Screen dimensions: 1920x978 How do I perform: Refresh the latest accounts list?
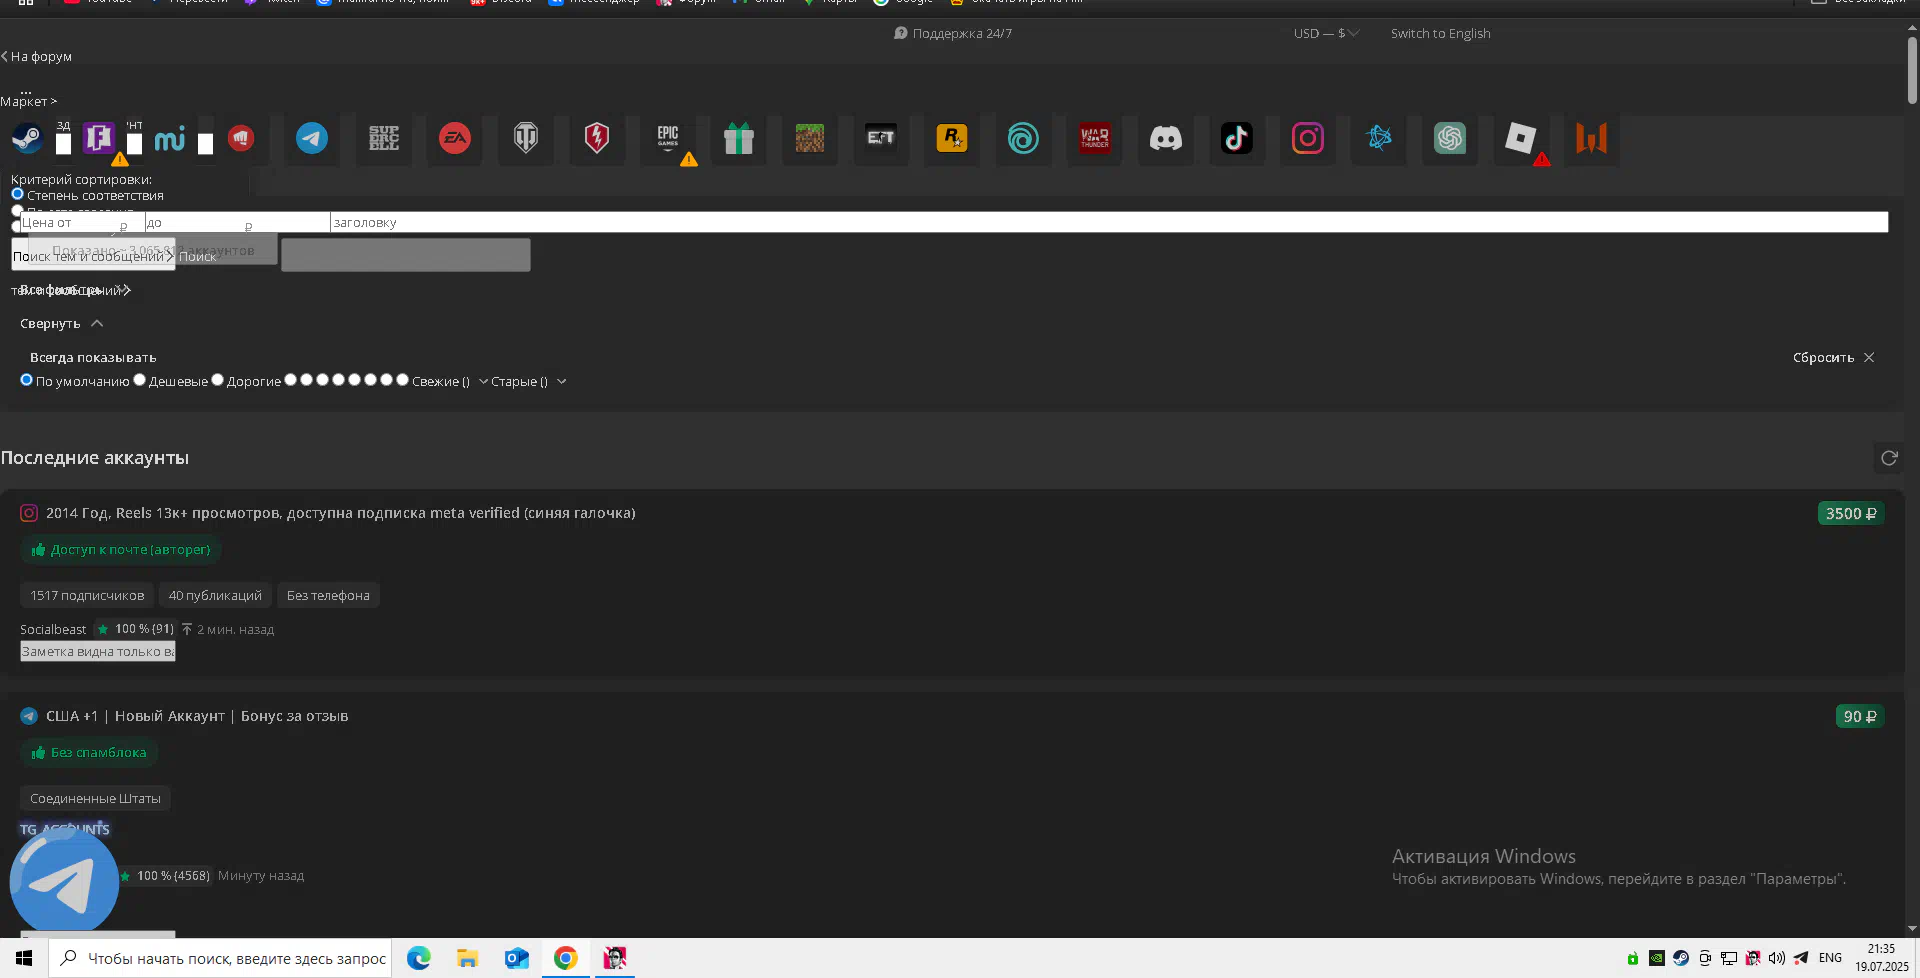(x=1889, y=458)
